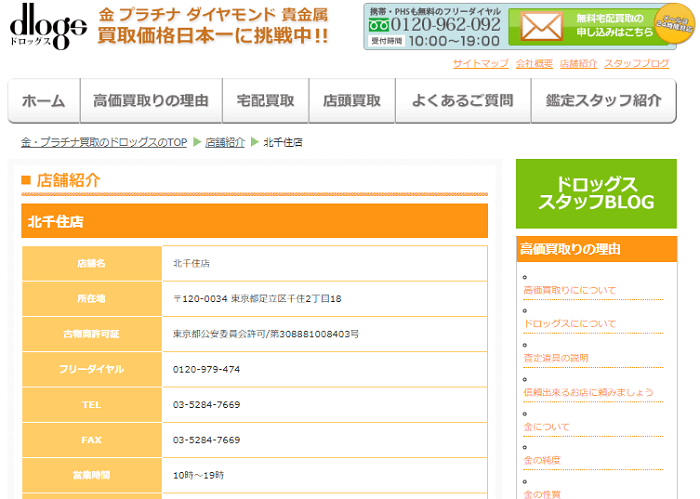The image size is (700, 499).
Task: Open 金について sidebar link
Action: (546, 427)
